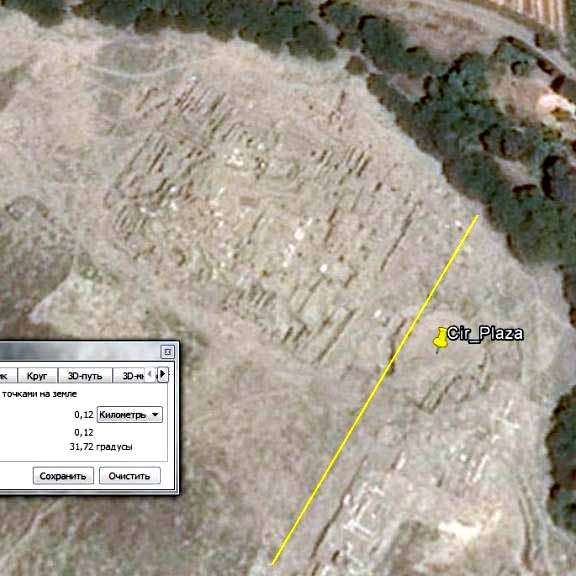Click the 0,12 value beside Километры
The height and width of the screenshot is (576, 576).
[84, 415]
